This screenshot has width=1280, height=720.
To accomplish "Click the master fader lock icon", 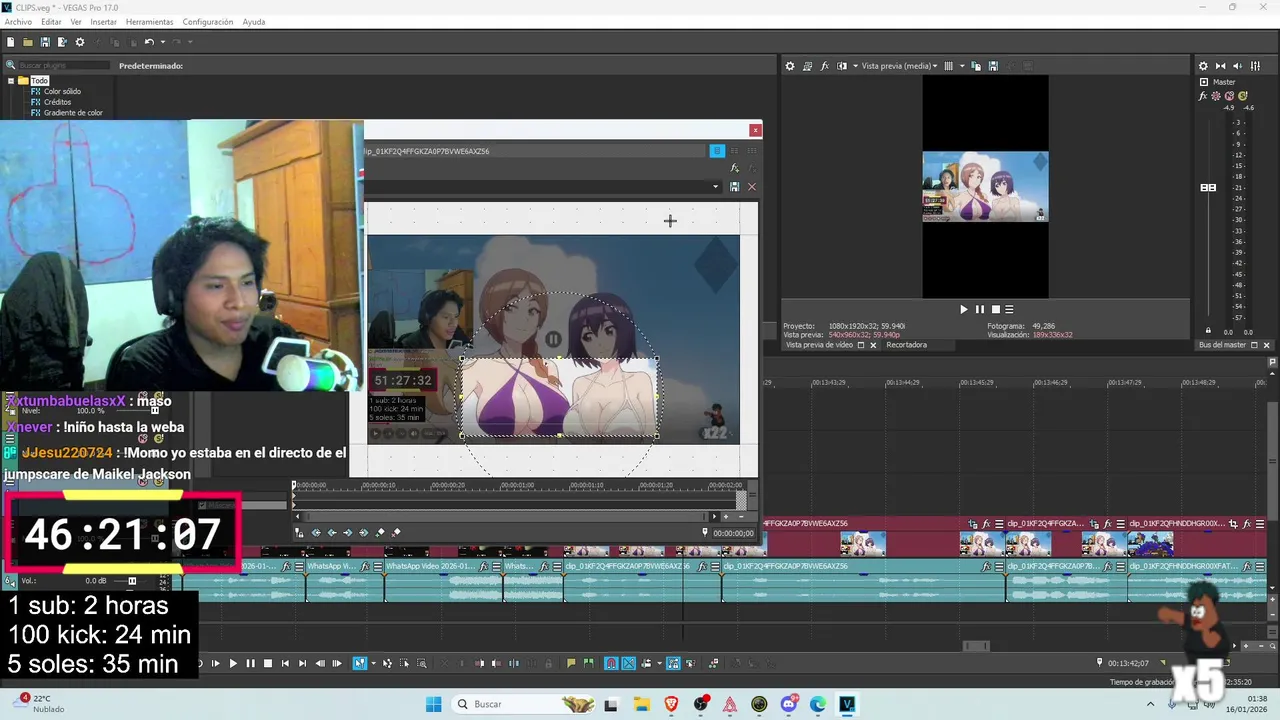I will tap(1208, 331).
